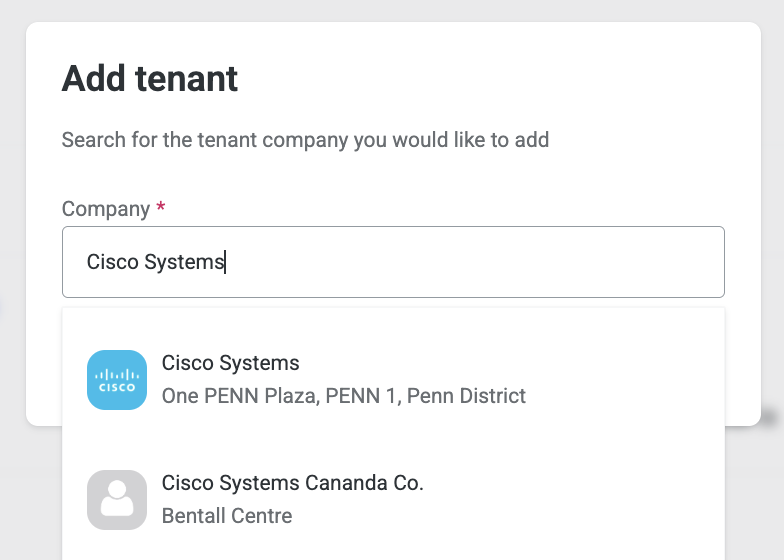
Task: Click the Company field label
Action: coord(106,209)
